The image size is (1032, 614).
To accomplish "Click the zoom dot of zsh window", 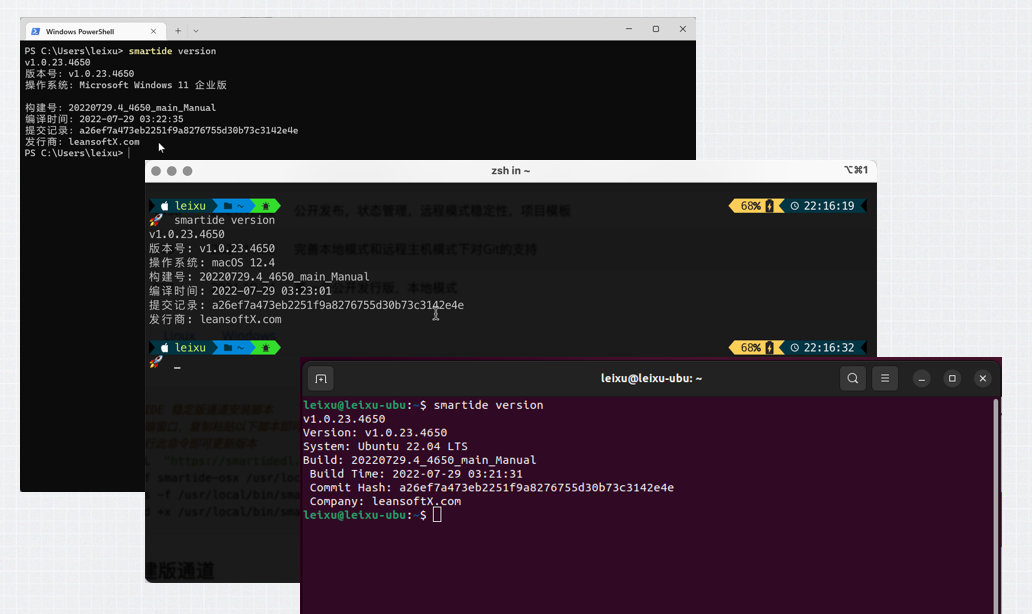I will (188, 171).
